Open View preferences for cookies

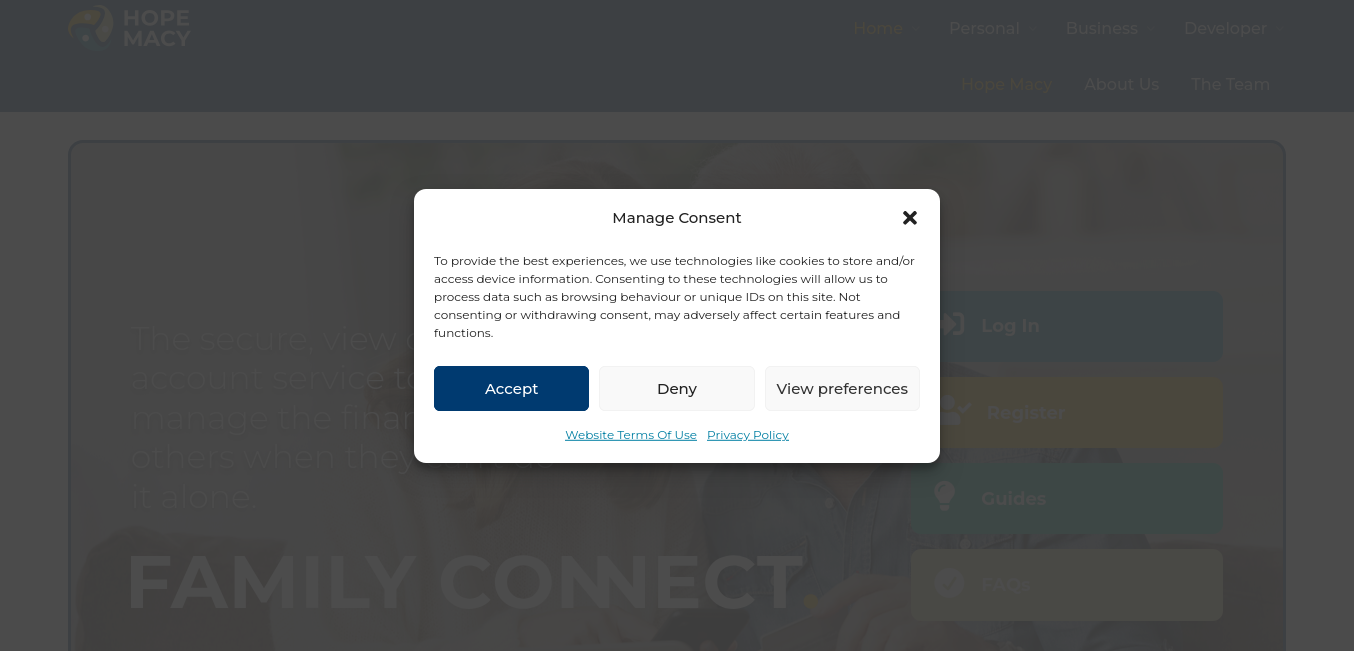(x=842, y=388)
